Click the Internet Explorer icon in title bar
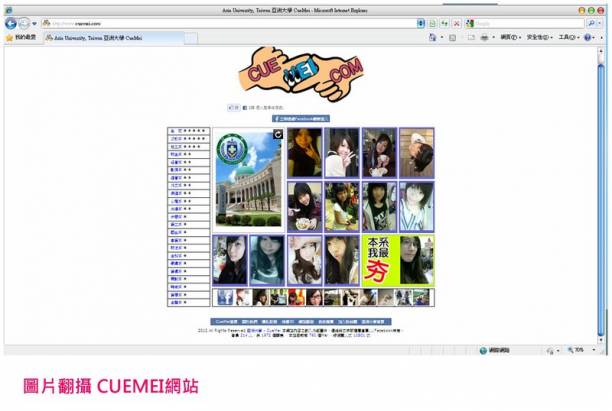612x411 pixels. click(x=9, y=10)
